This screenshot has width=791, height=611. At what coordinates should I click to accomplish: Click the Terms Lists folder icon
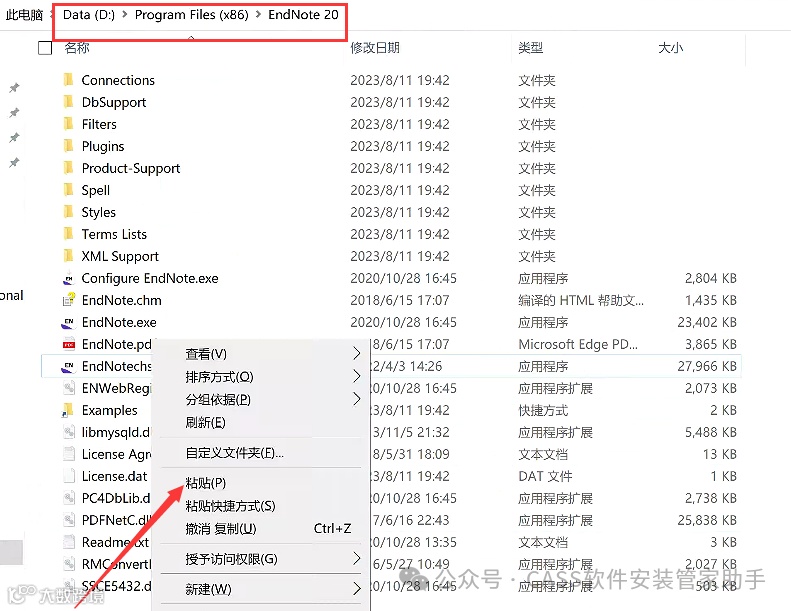coord(69,234)
